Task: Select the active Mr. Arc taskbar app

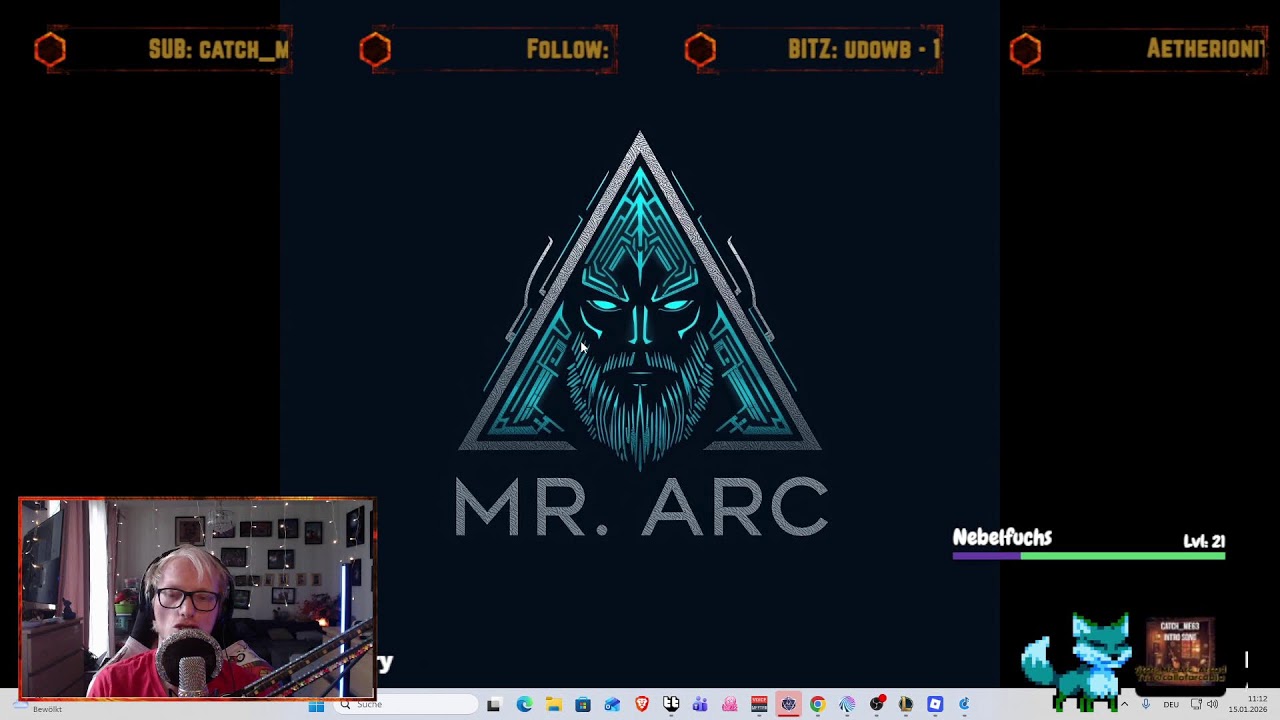Action: (788, 705)
